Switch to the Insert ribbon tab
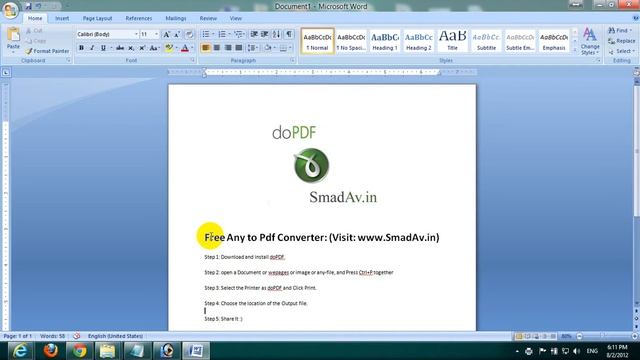 pos(62,18)
